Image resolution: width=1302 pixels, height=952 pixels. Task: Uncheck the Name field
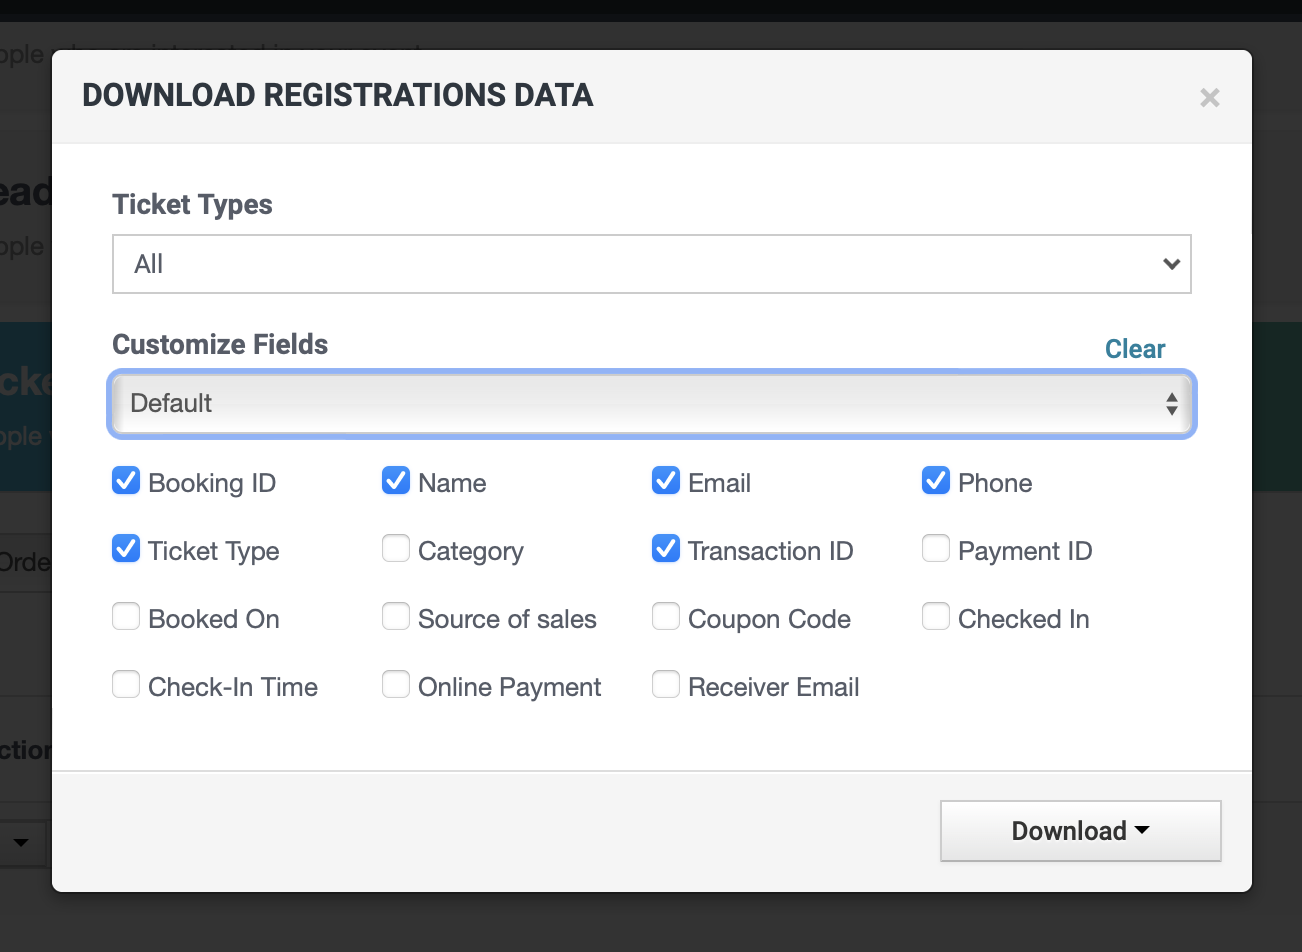tap(396, 480)
